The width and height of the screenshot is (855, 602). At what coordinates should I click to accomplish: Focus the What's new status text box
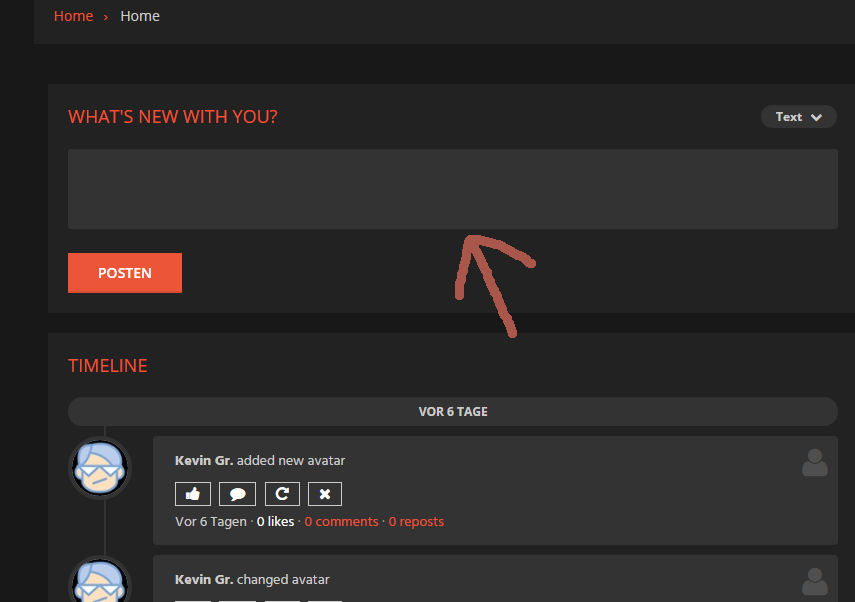(x=453, y=189)
